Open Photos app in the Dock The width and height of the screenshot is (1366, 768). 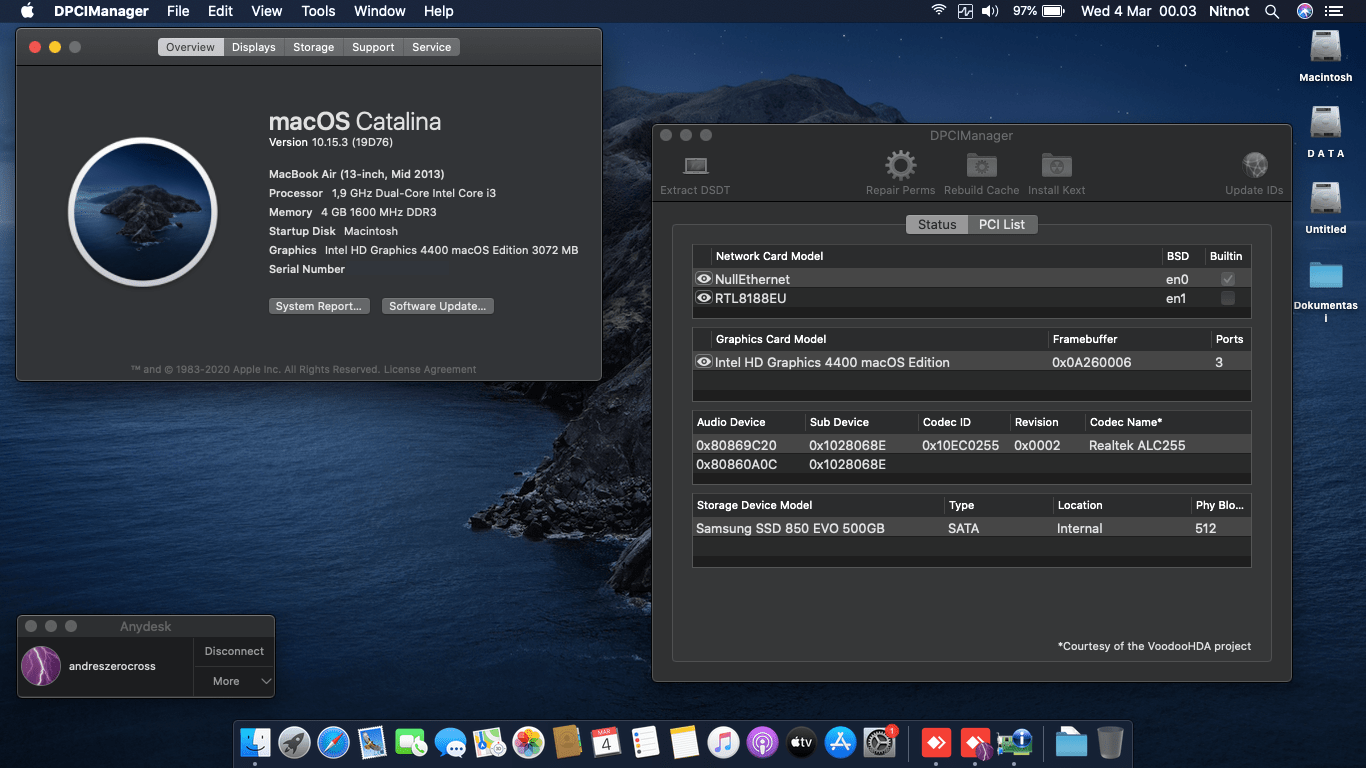[528, 742]
